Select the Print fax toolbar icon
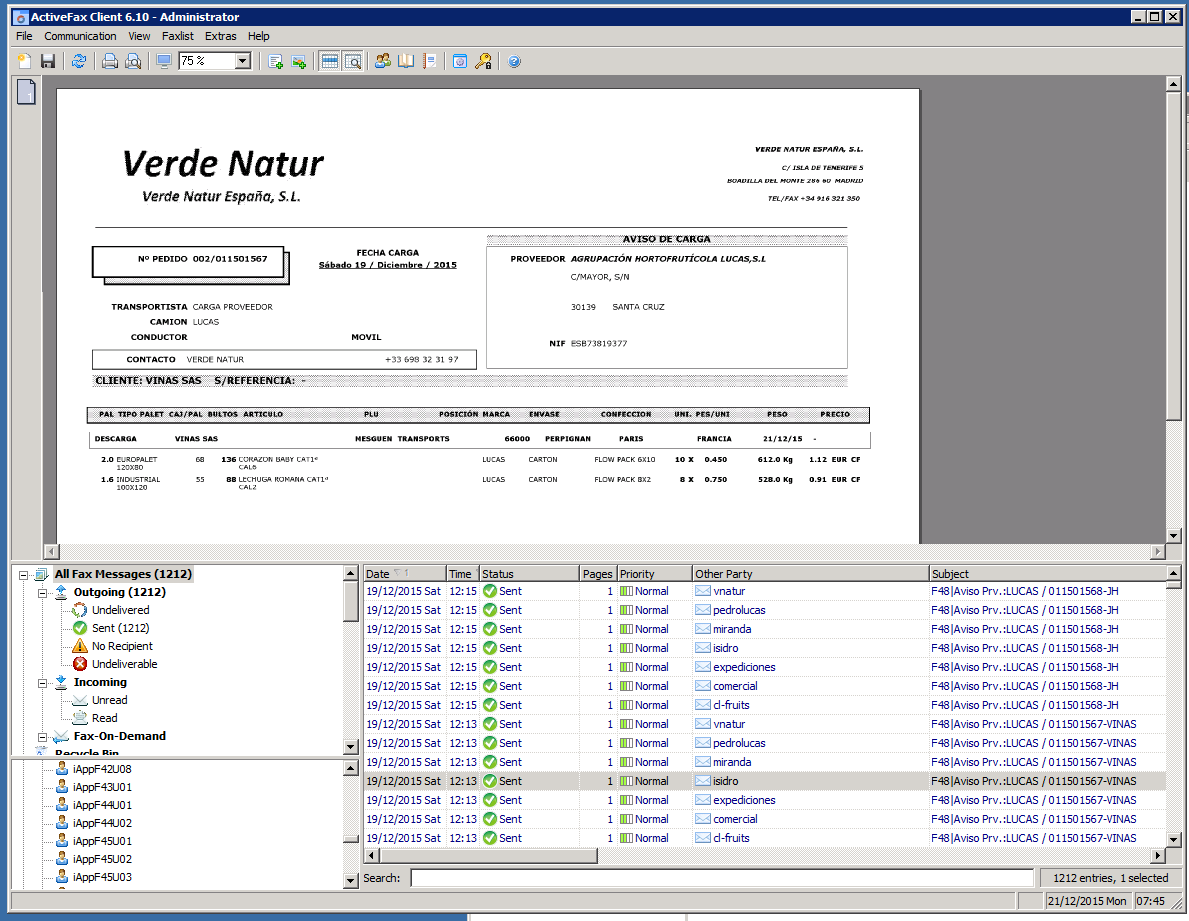The width and height of the screenshot is (1189, 921). (109, 61)
